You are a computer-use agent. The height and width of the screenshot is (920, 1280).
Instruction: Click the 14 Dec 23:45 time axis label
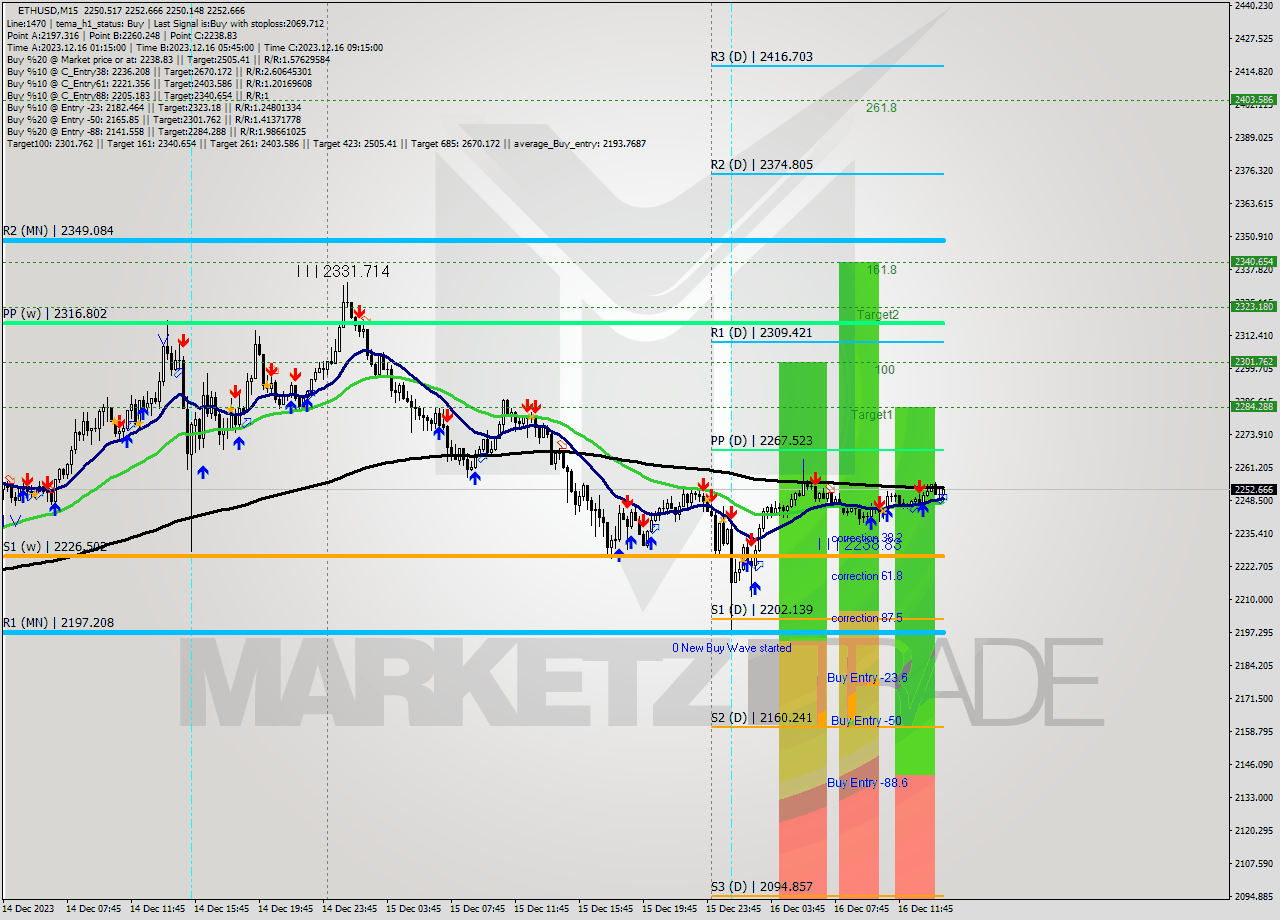(349, 909)
